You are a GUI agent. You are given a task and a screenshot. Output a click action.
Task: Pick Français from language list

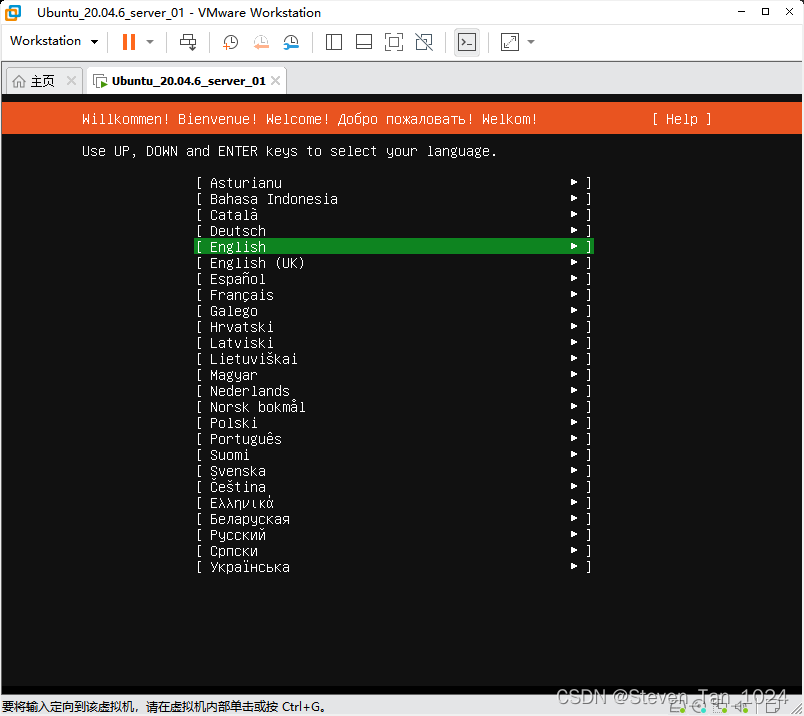coord(394,294)
